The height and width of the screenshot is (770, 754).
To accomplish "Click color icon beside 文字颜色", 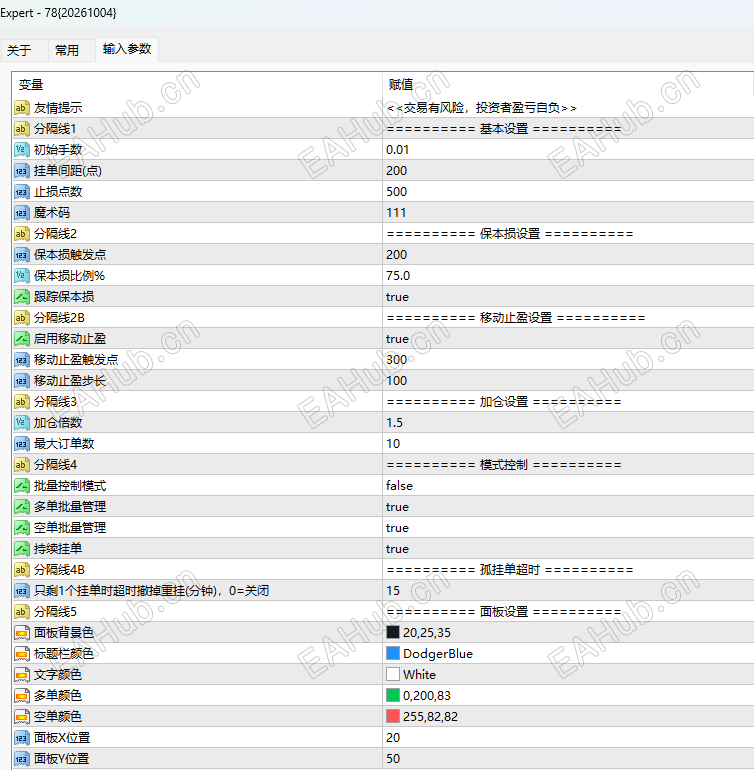I will 22,675.
